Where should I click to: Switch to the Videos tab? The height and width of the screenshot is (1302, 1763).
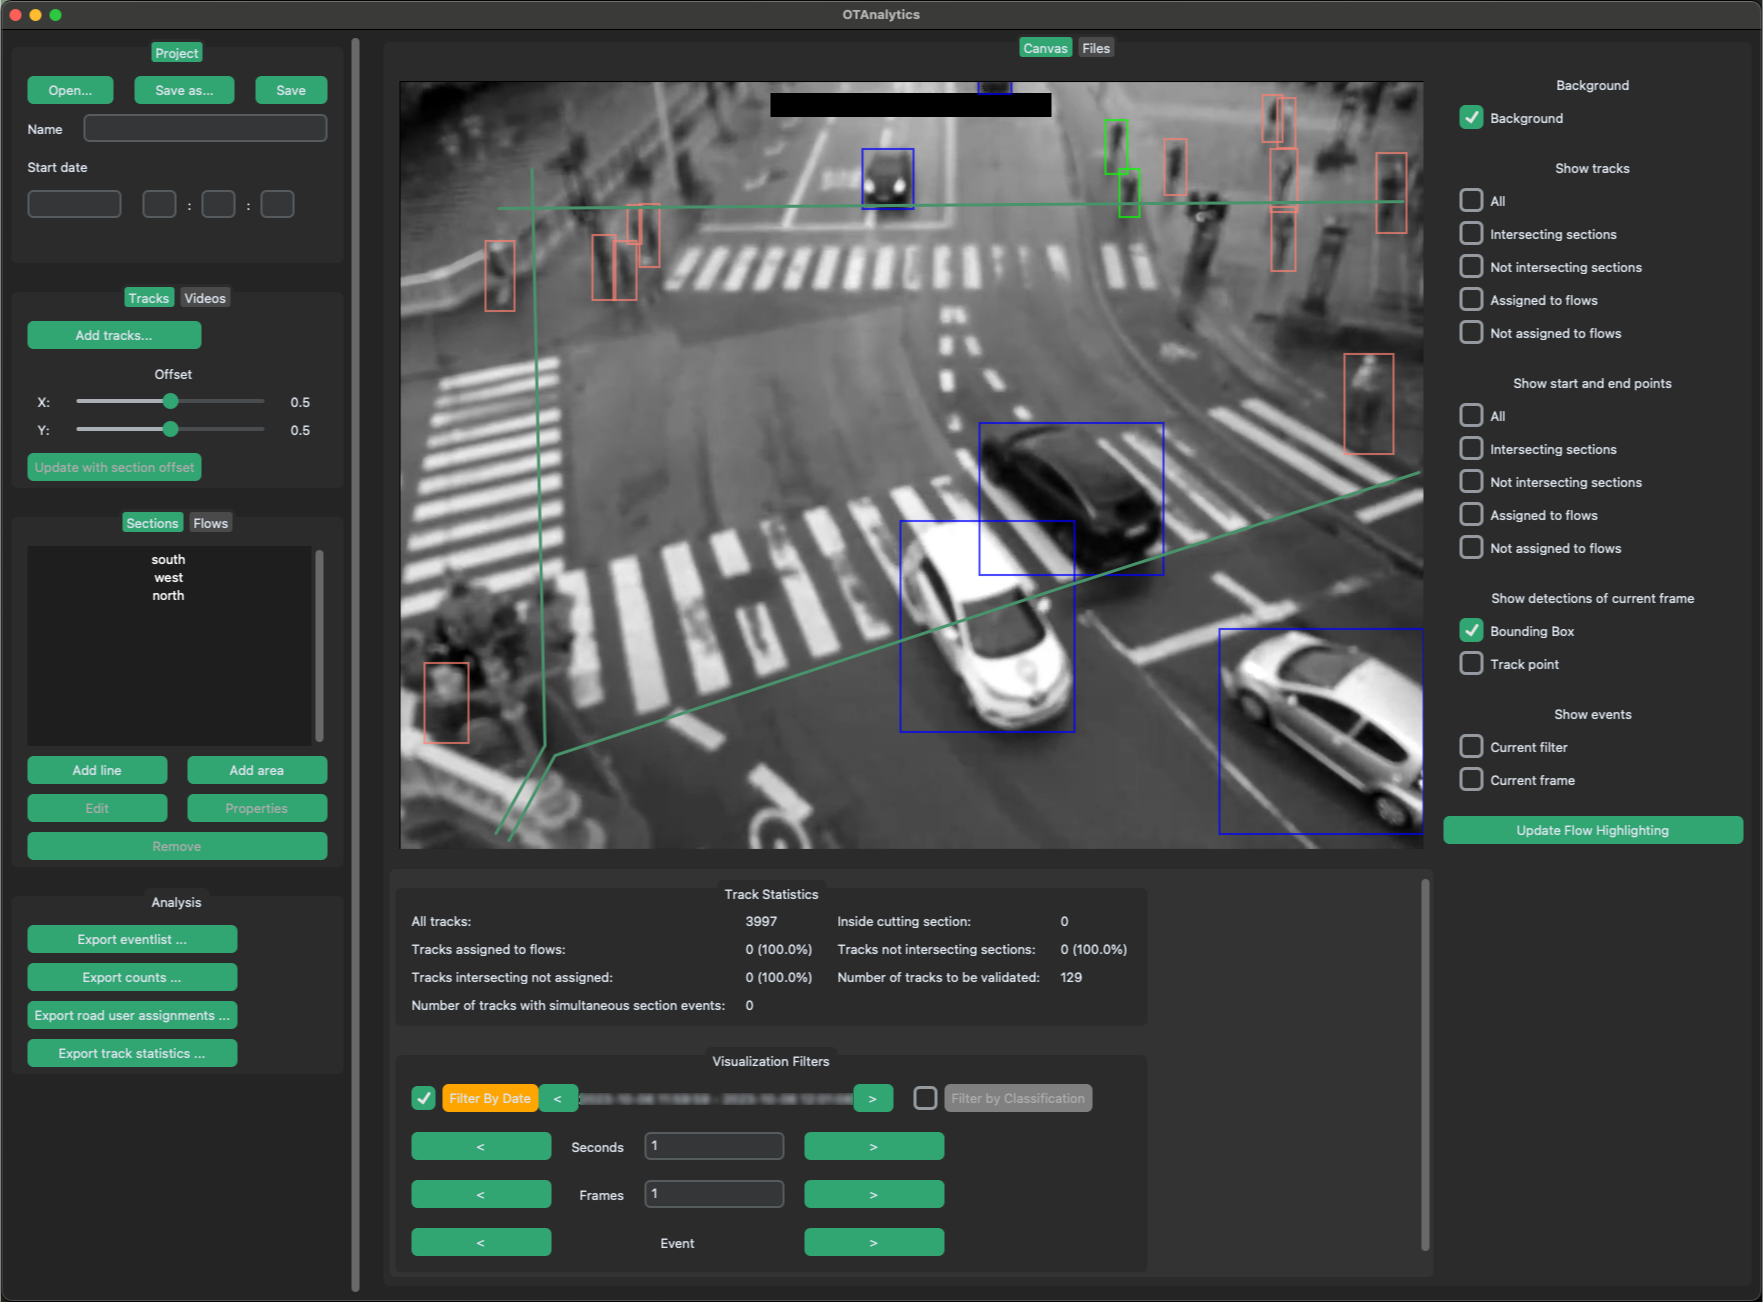(204, 297)
